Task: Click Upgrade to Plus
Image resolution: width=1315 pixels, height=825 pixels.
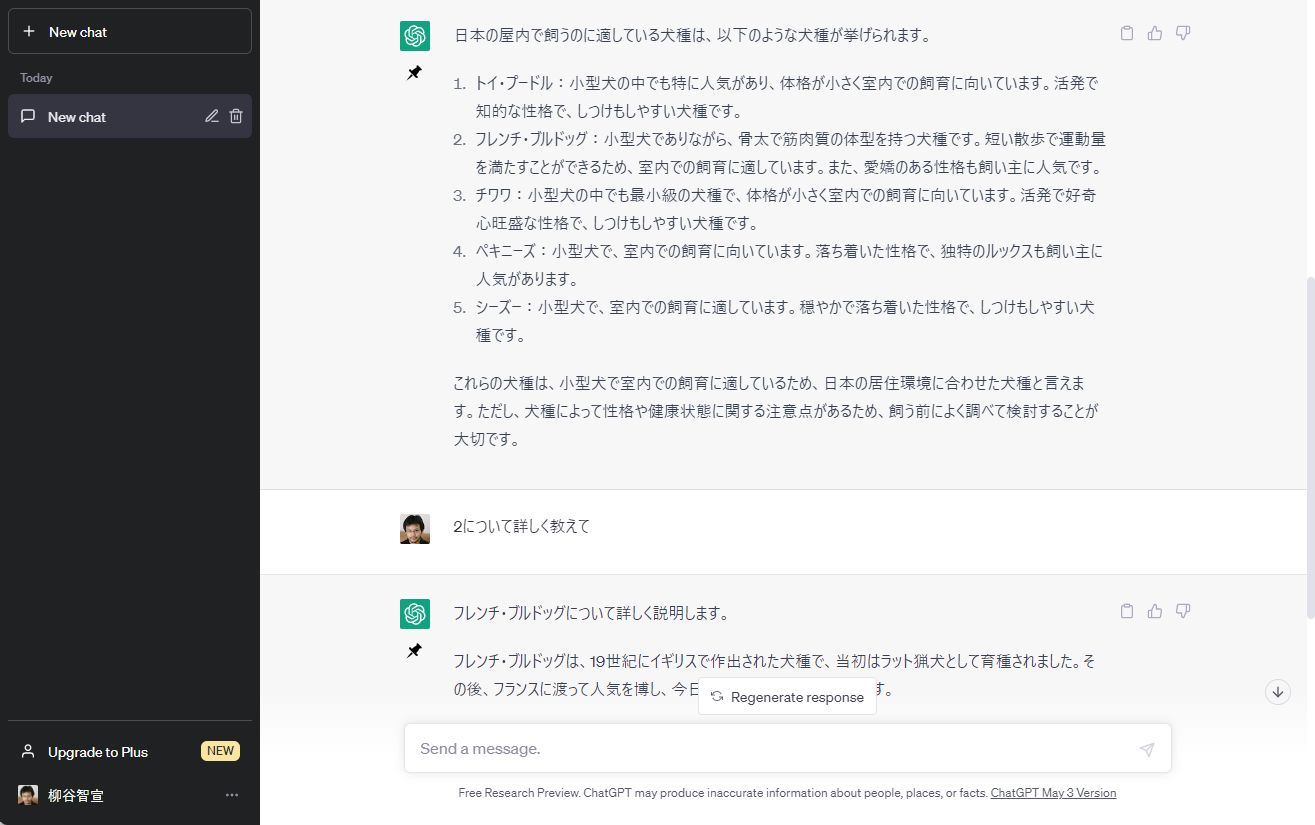Action: (97, 751)
